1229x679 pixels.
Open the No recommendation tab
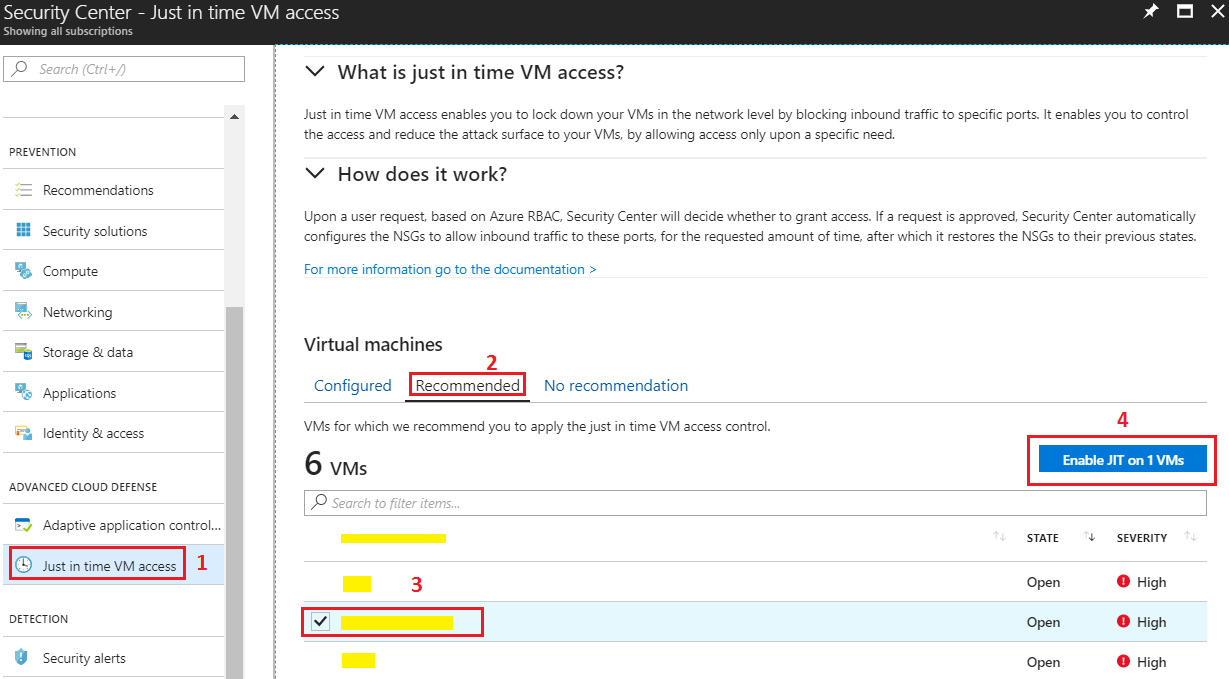pos(616,386)
